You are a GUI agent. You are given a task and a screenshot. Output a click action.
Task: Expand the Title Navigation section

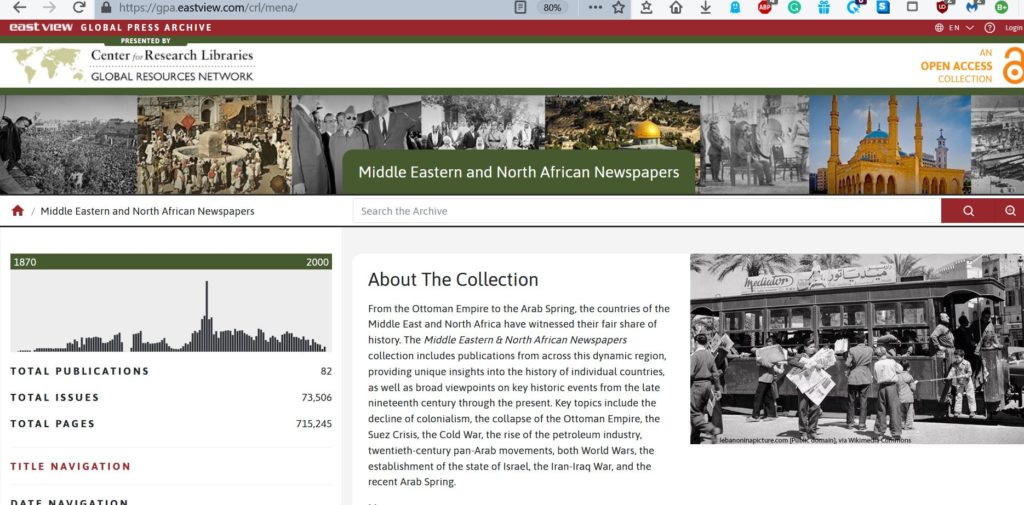70,466
